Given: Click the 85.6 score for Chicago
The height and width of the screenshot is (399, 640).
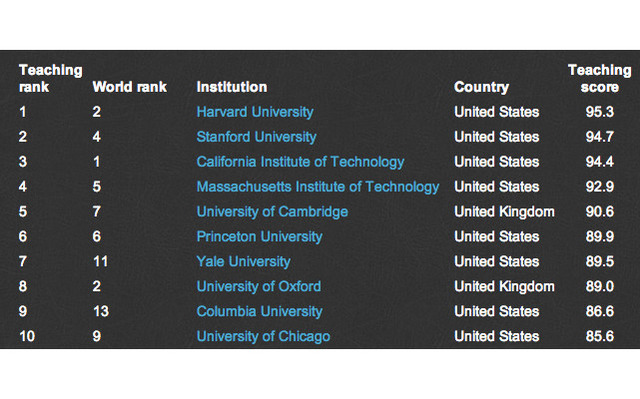Looking at the screenshot, I should pos(600,336).
